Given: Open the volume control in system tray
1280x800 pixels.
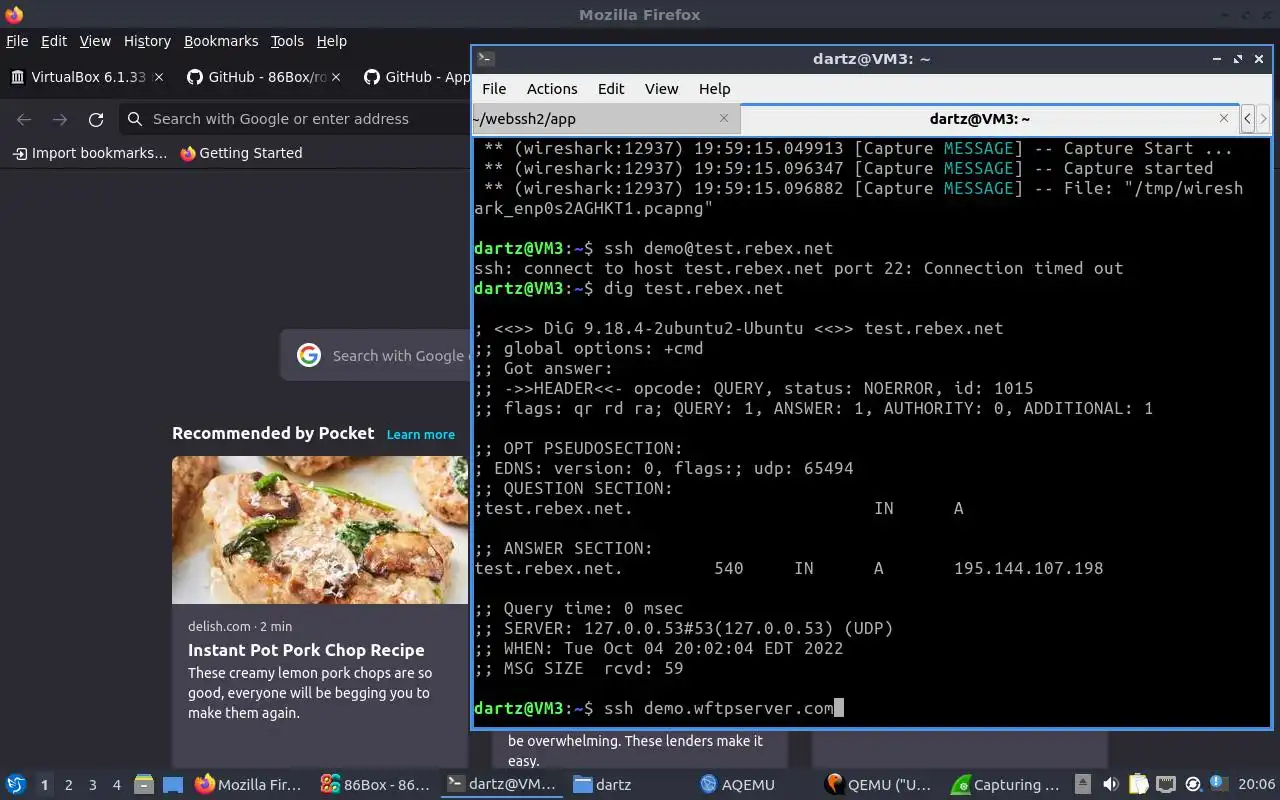Looking at the screenshot, I should [x=1111, y=785].
